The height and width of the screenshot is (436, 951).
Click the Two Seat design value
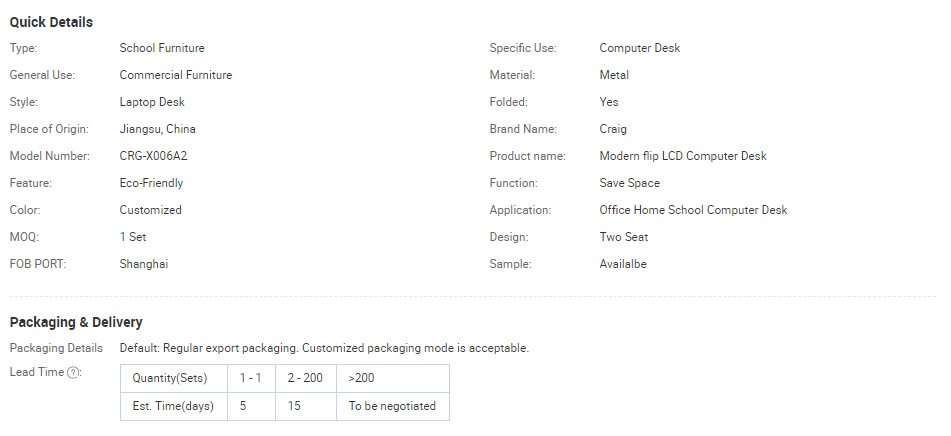[624, 237]
